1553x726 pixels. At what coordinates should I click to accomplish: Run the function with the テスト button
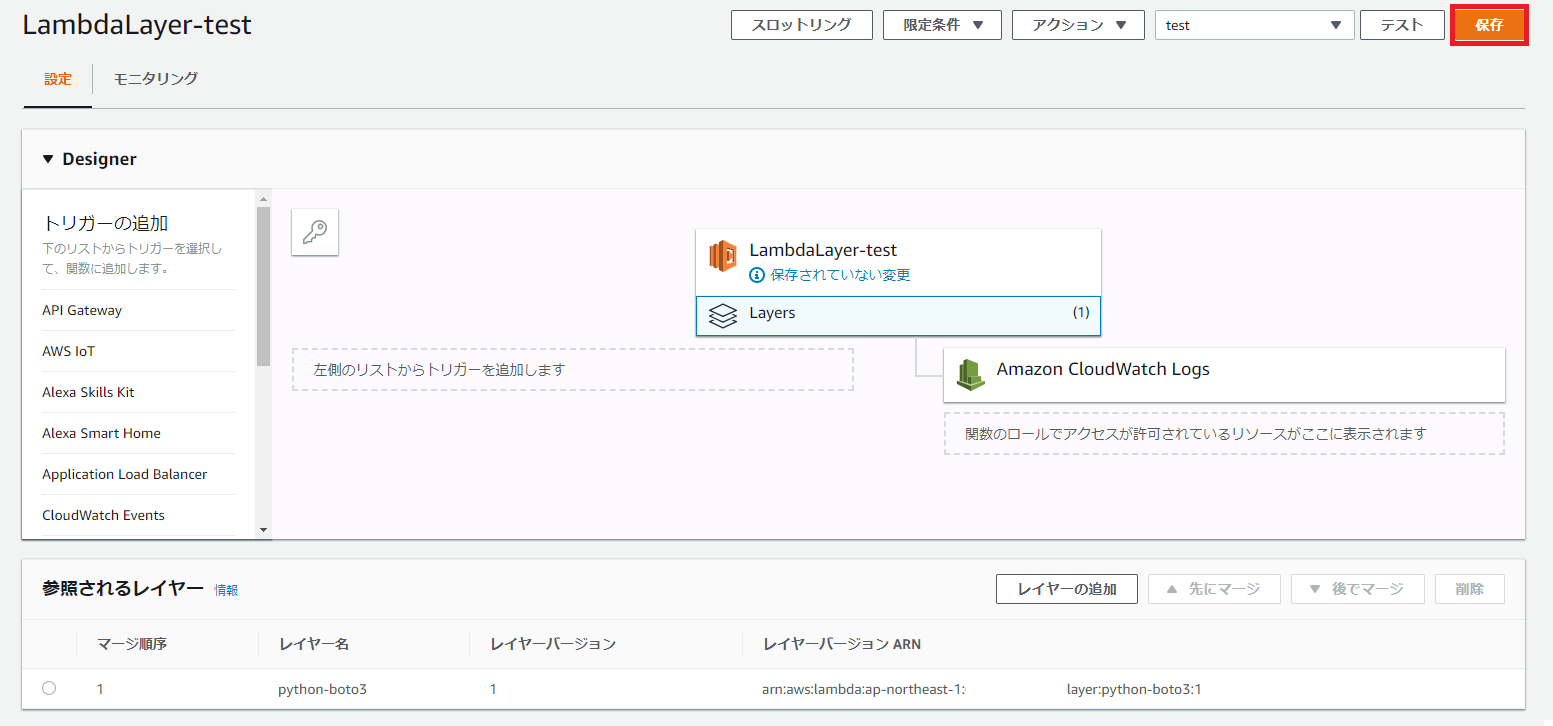click(1401, 25)
